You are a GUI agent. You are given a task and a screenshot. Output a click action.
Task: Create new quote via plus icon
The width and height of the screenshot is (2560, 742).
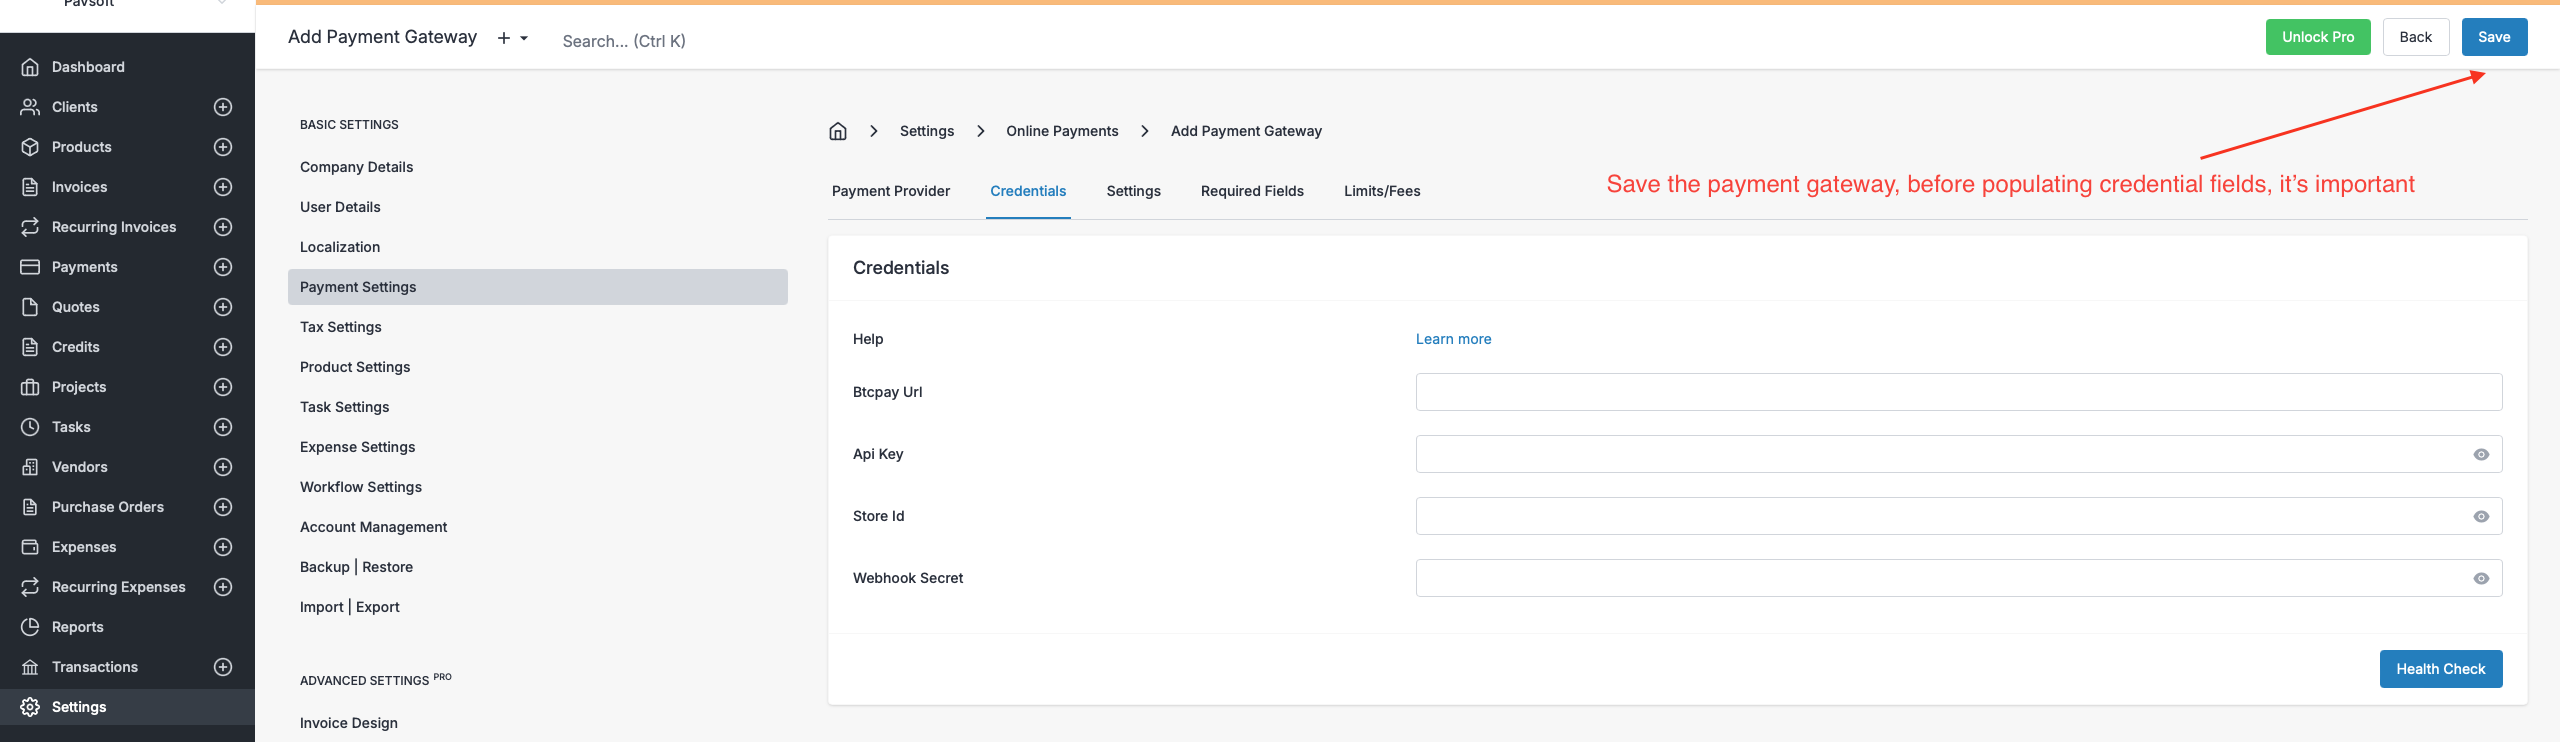[x=223, y=307]
